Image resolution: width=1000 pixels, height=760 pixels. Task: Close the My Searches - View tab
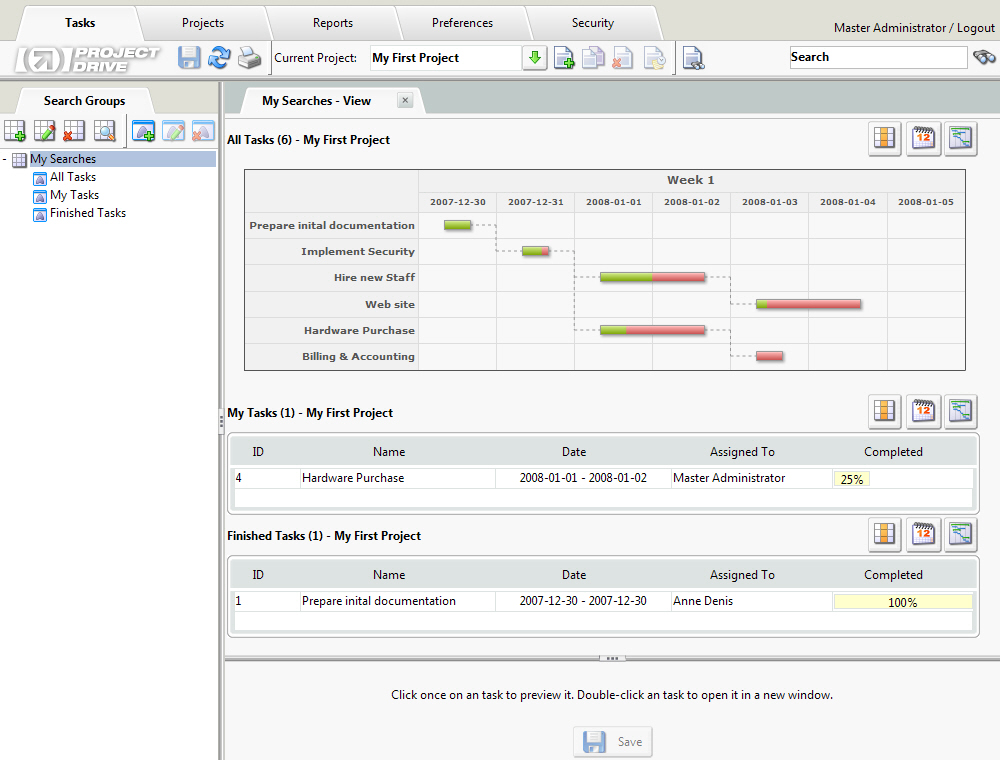tap(405, 100)
